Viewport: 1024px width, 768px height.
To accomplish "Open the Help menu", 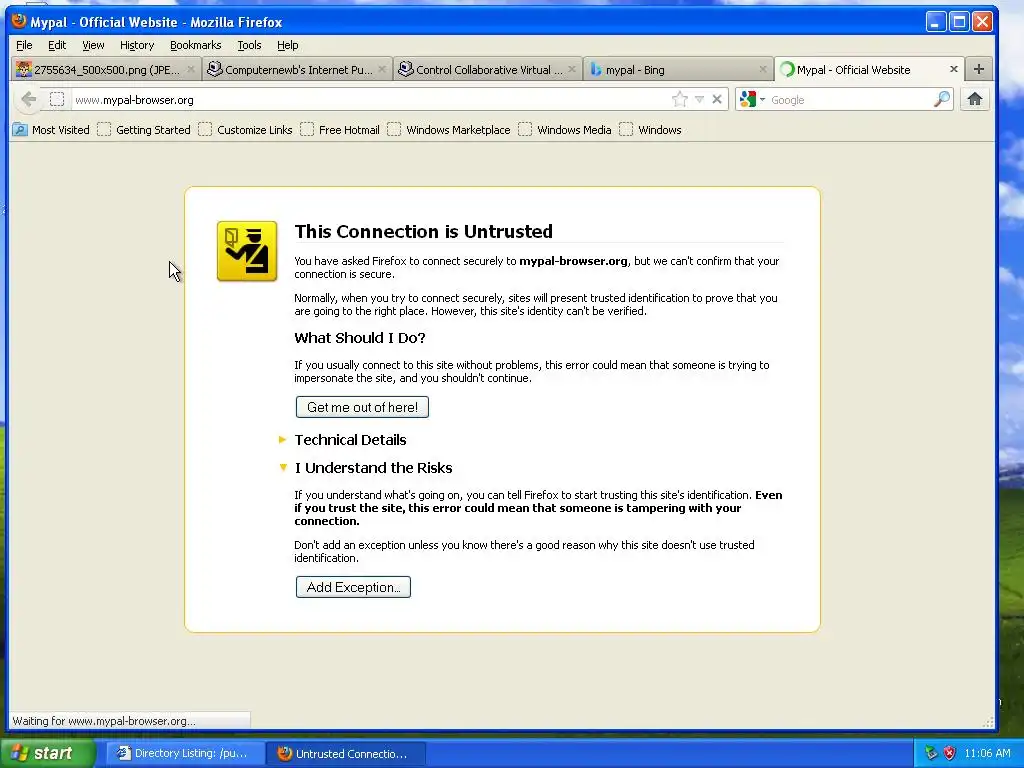I will [287, 45].
